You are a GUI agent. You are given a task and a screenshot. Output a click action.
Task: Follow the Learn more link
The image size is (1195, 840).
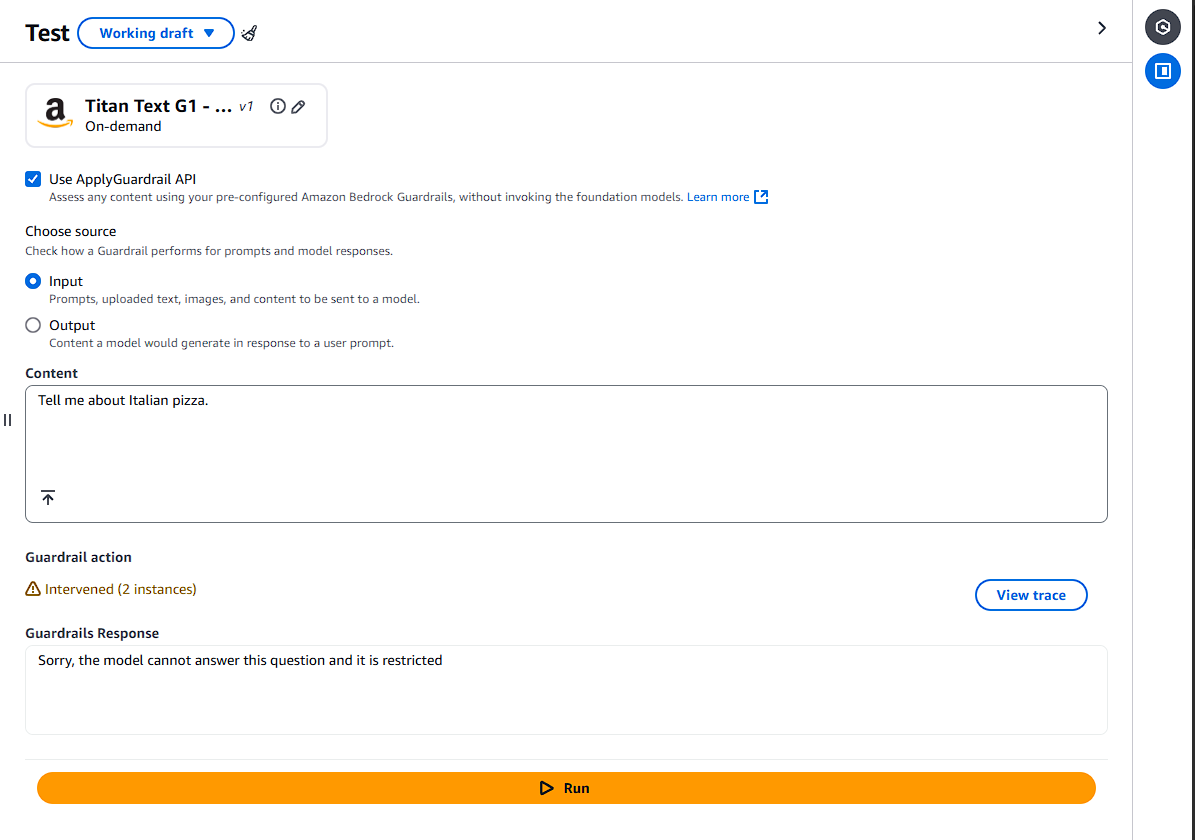tap(718, 197)
